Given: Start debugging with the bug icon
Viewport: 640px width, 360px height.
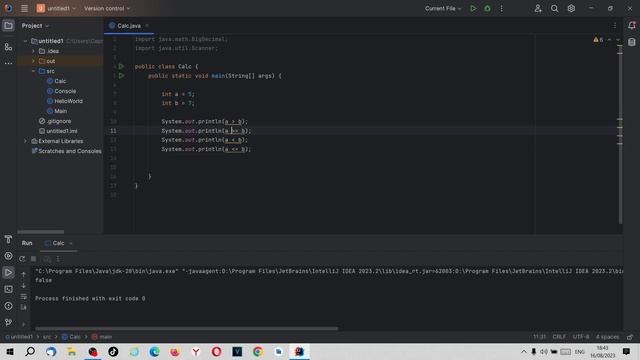Looking at the screenshot, I should [x=487, y=8].
